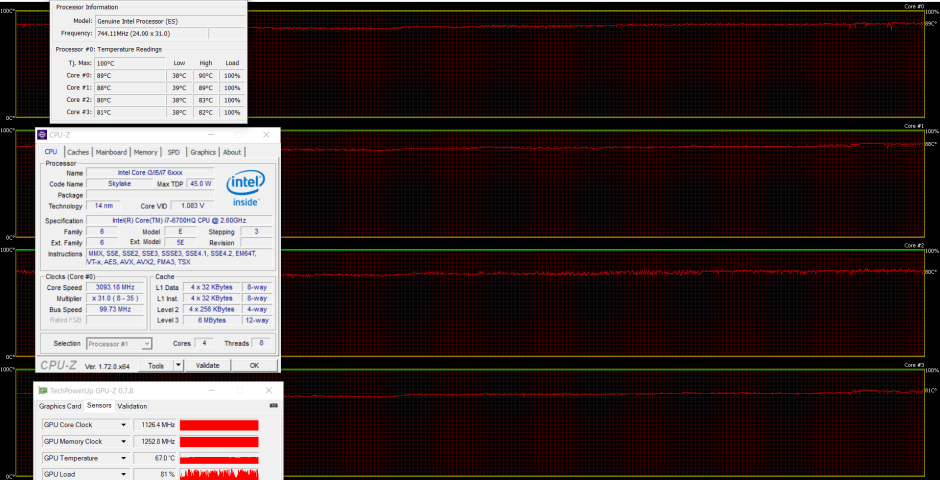The image size is (940, 480).
Task: Open the Mainboard tab
Action: click(112, 152)
